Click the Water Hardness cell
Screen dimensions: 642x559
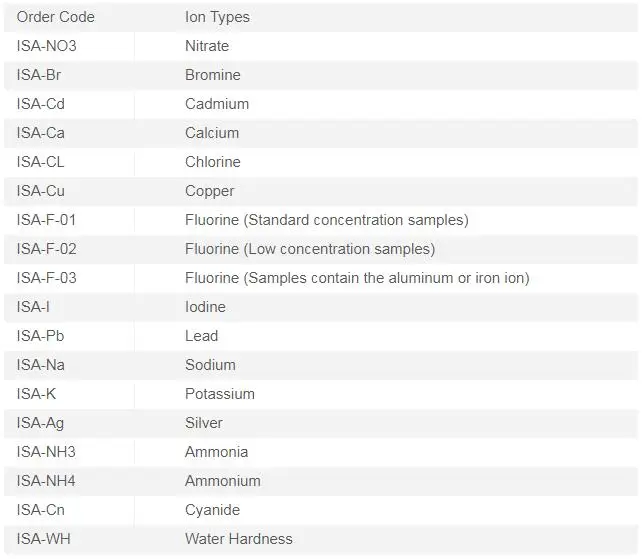click(239, 539)
